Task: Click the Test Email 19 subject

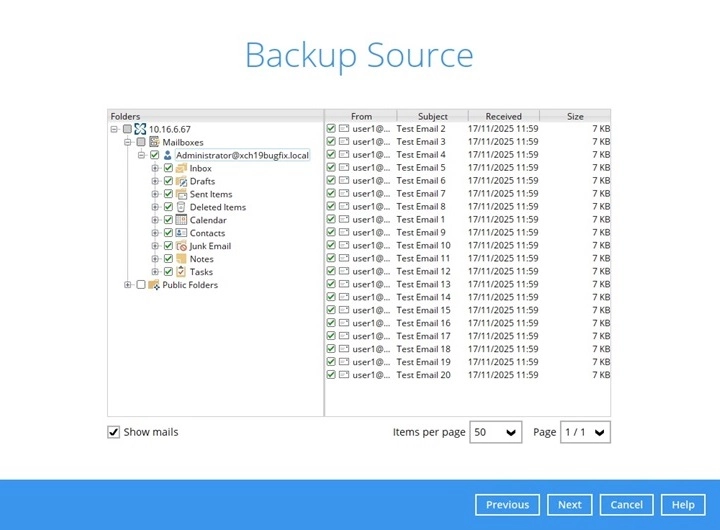Action: pos(423,362)
